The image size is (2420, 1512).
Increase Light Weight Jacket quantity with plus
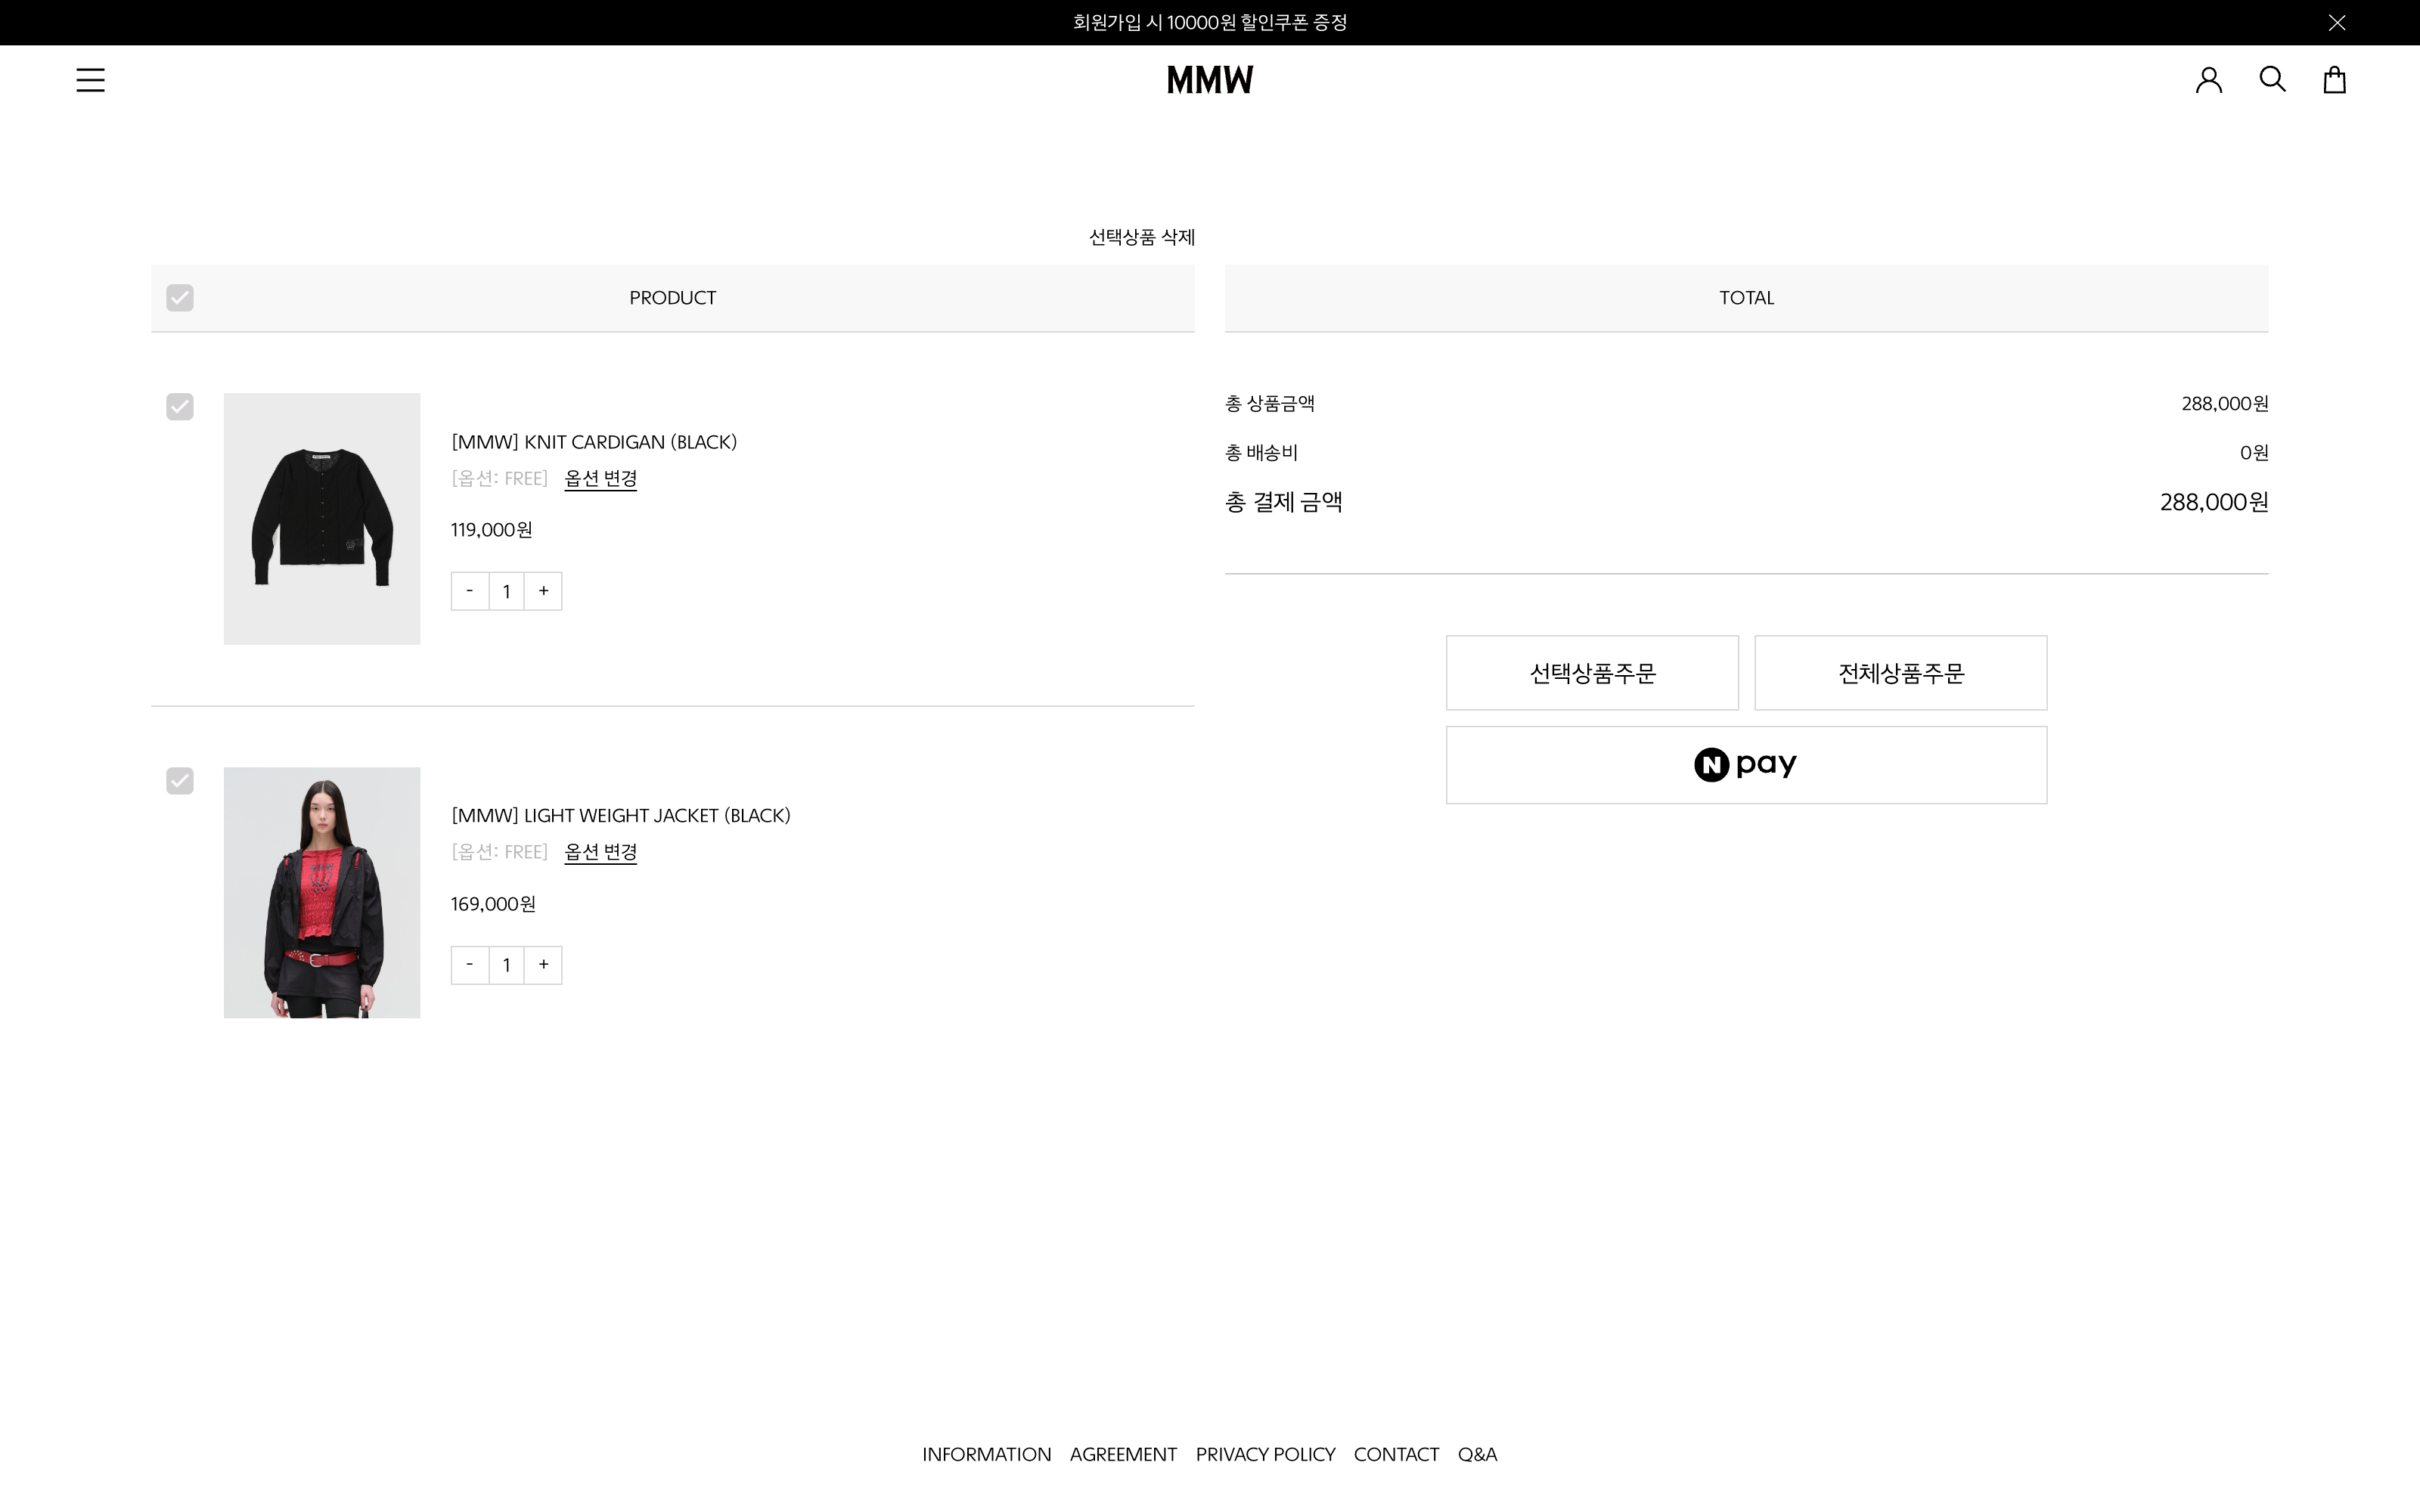[x=543, y=965]
